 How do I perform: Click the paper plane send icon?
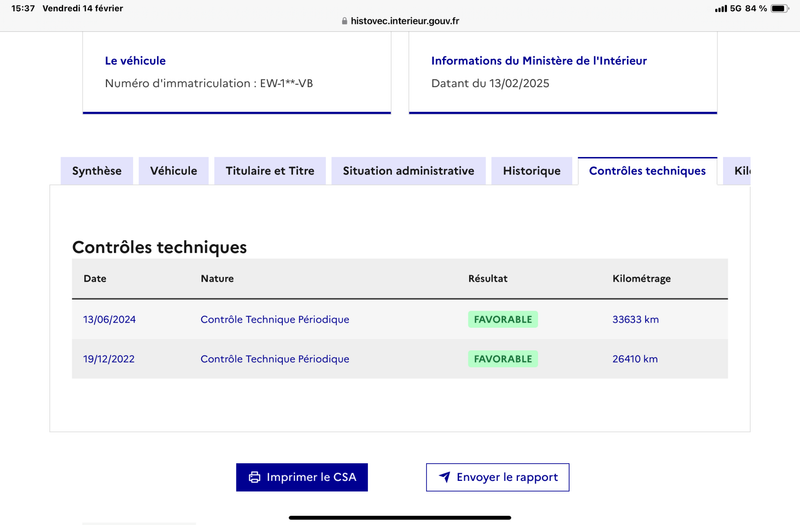[444, 477]
